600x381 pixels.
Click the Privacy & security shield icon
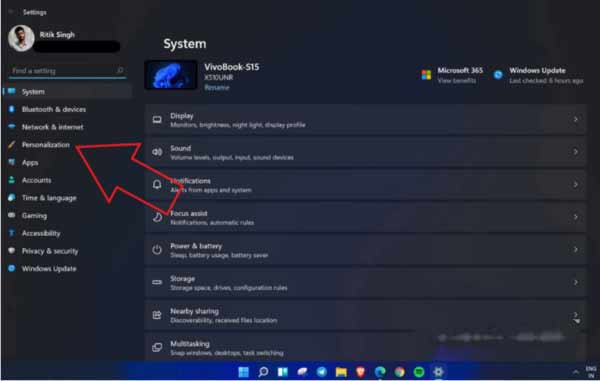(x=11, y=251)
